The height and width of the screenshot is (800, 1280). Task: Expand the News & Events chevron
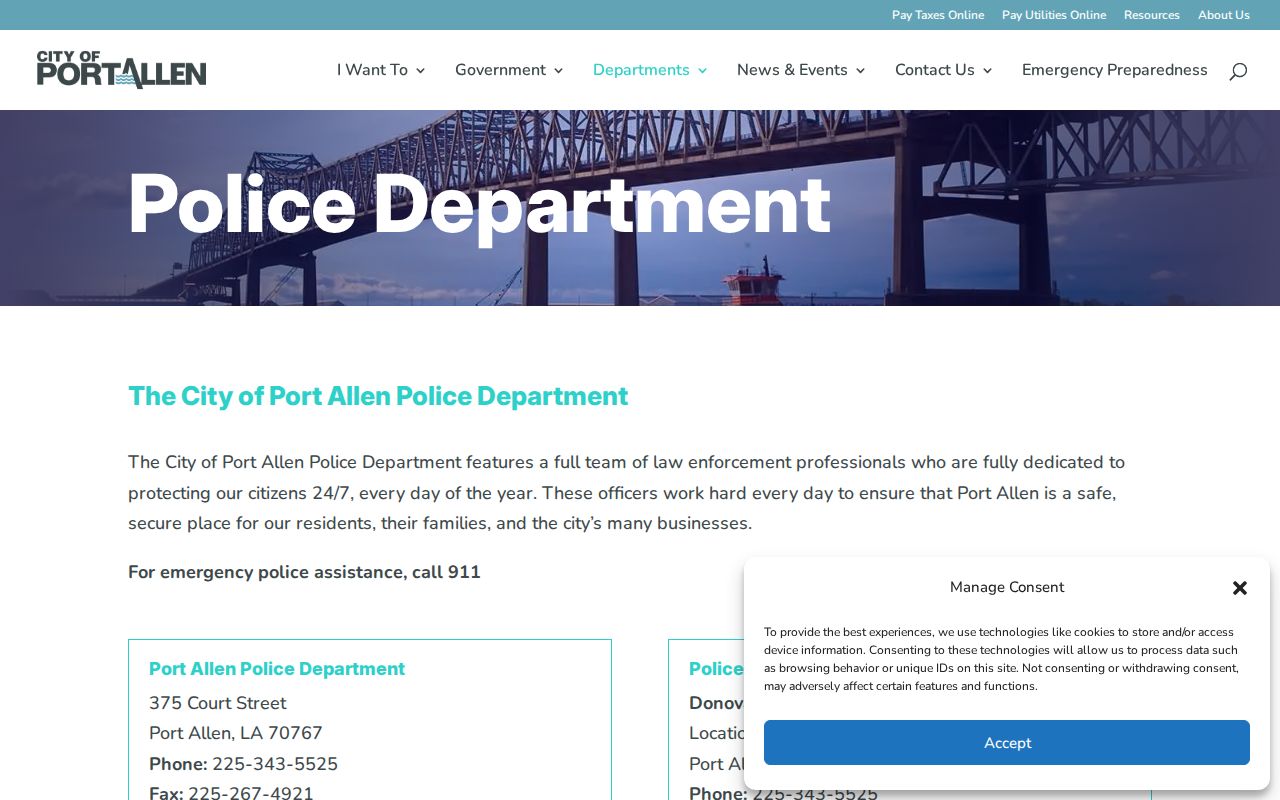pyautogui.click(x=860, y=71)
